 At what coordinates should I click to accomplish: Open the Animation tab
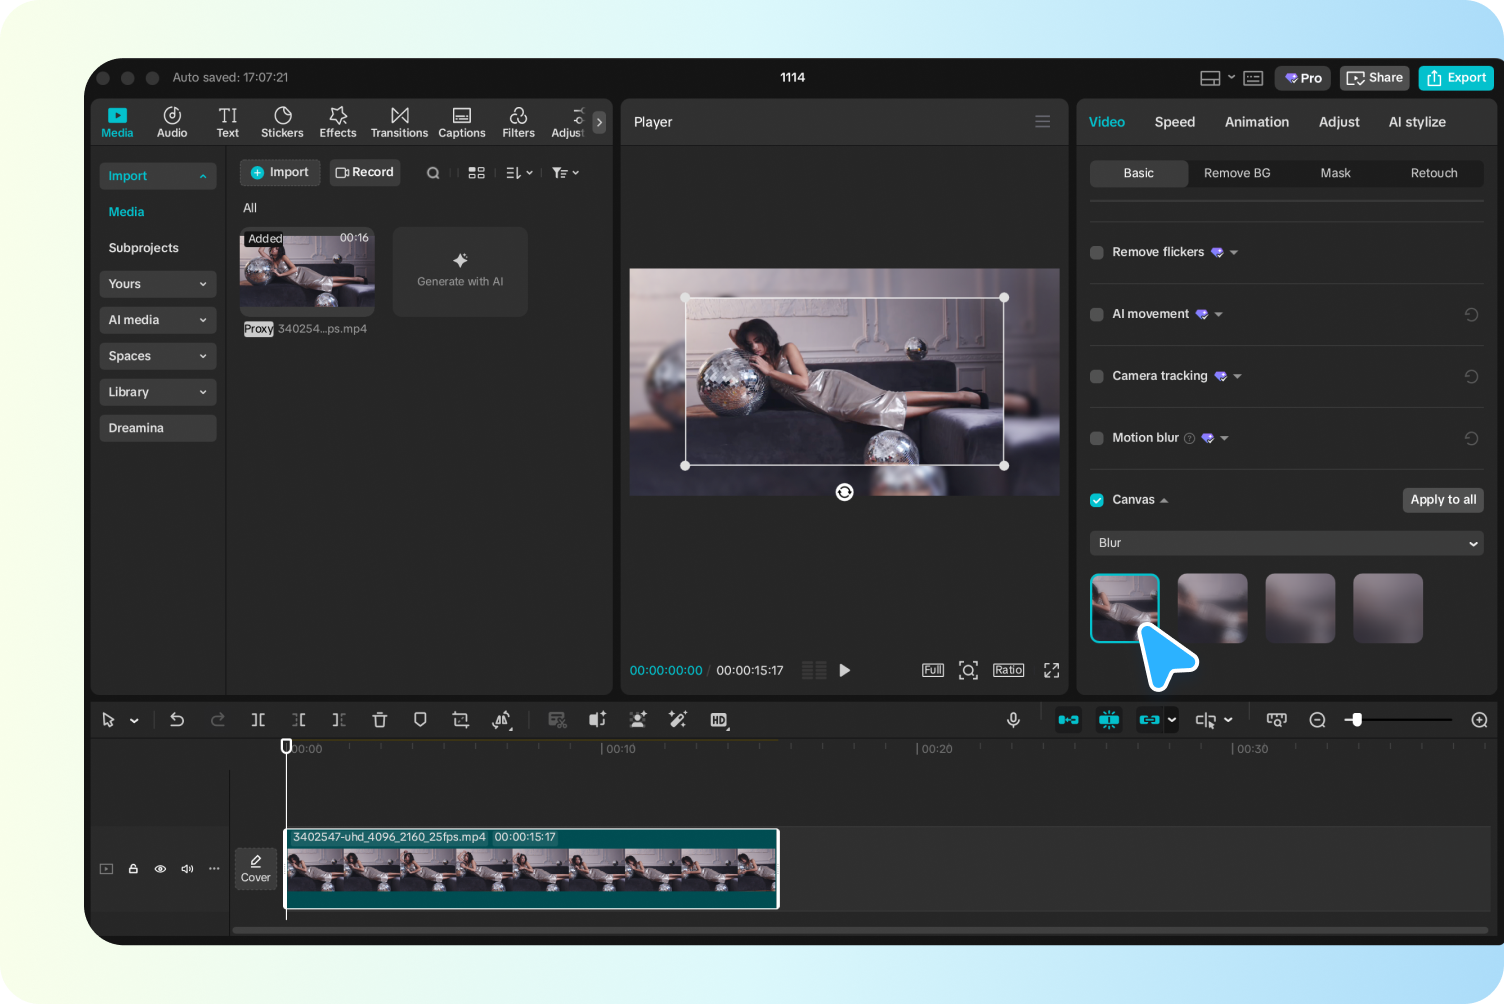point(1256,121)
